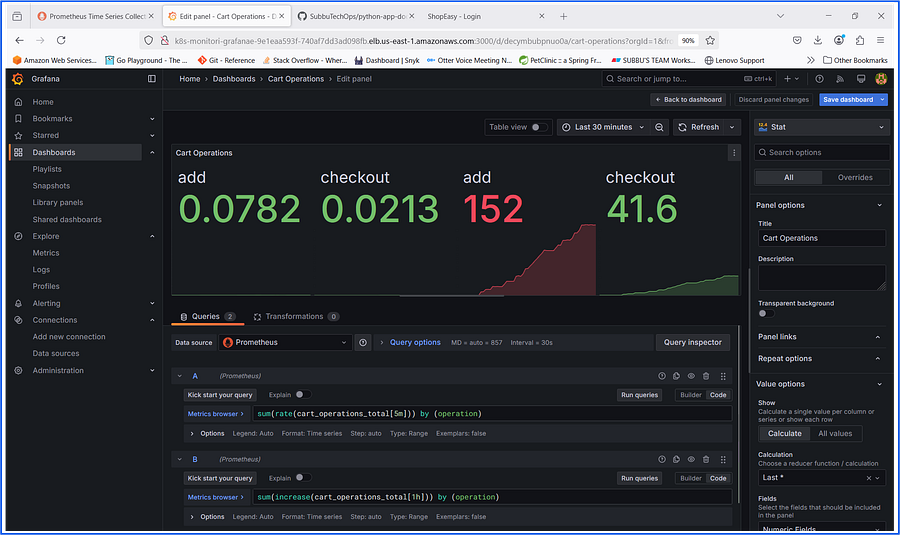Screen dimensions: 900x535
Task: Show help for query B
Action: 662,459
